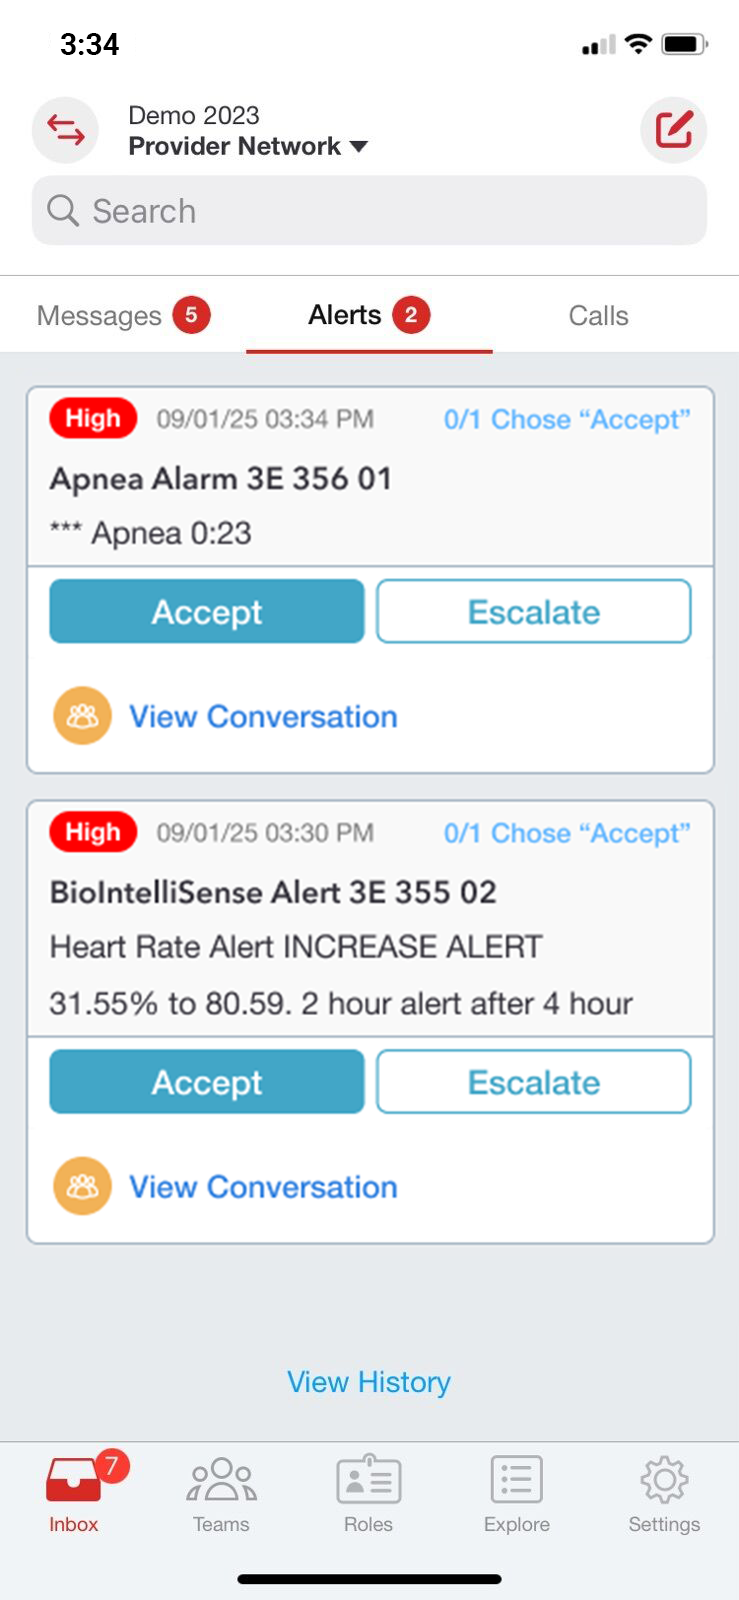Screen dimensions: 739x1600
Task: Tap the switch organization arrows icon
Action: [x=66, y=131]
